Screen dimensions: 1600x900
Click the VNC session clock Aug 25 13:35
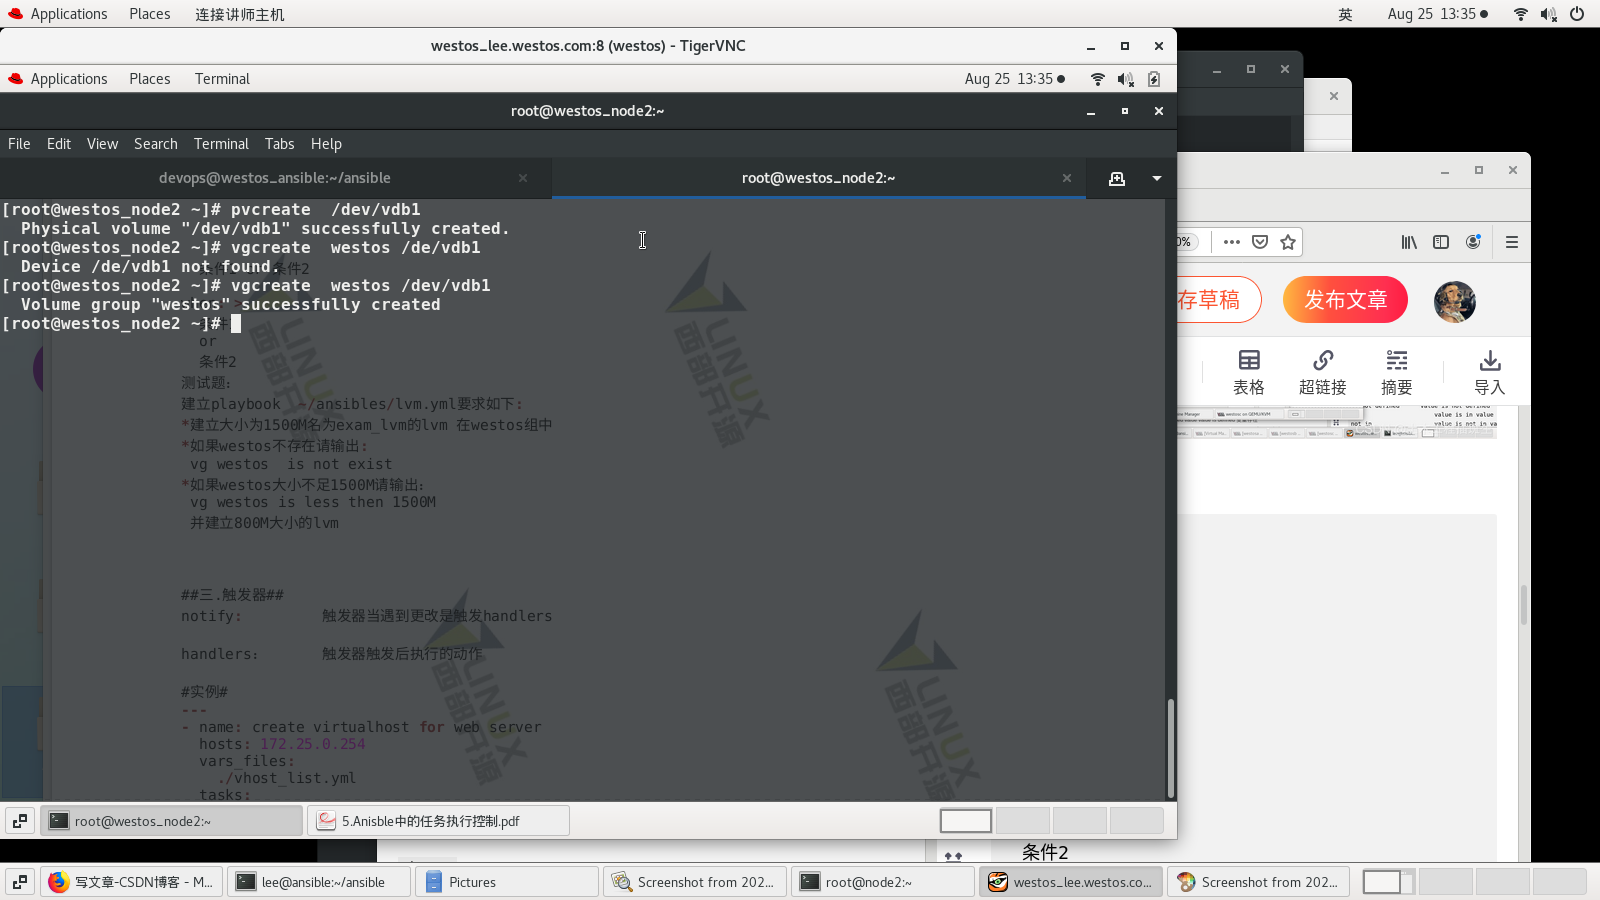pyautogui.click(x=1015, y=79)
